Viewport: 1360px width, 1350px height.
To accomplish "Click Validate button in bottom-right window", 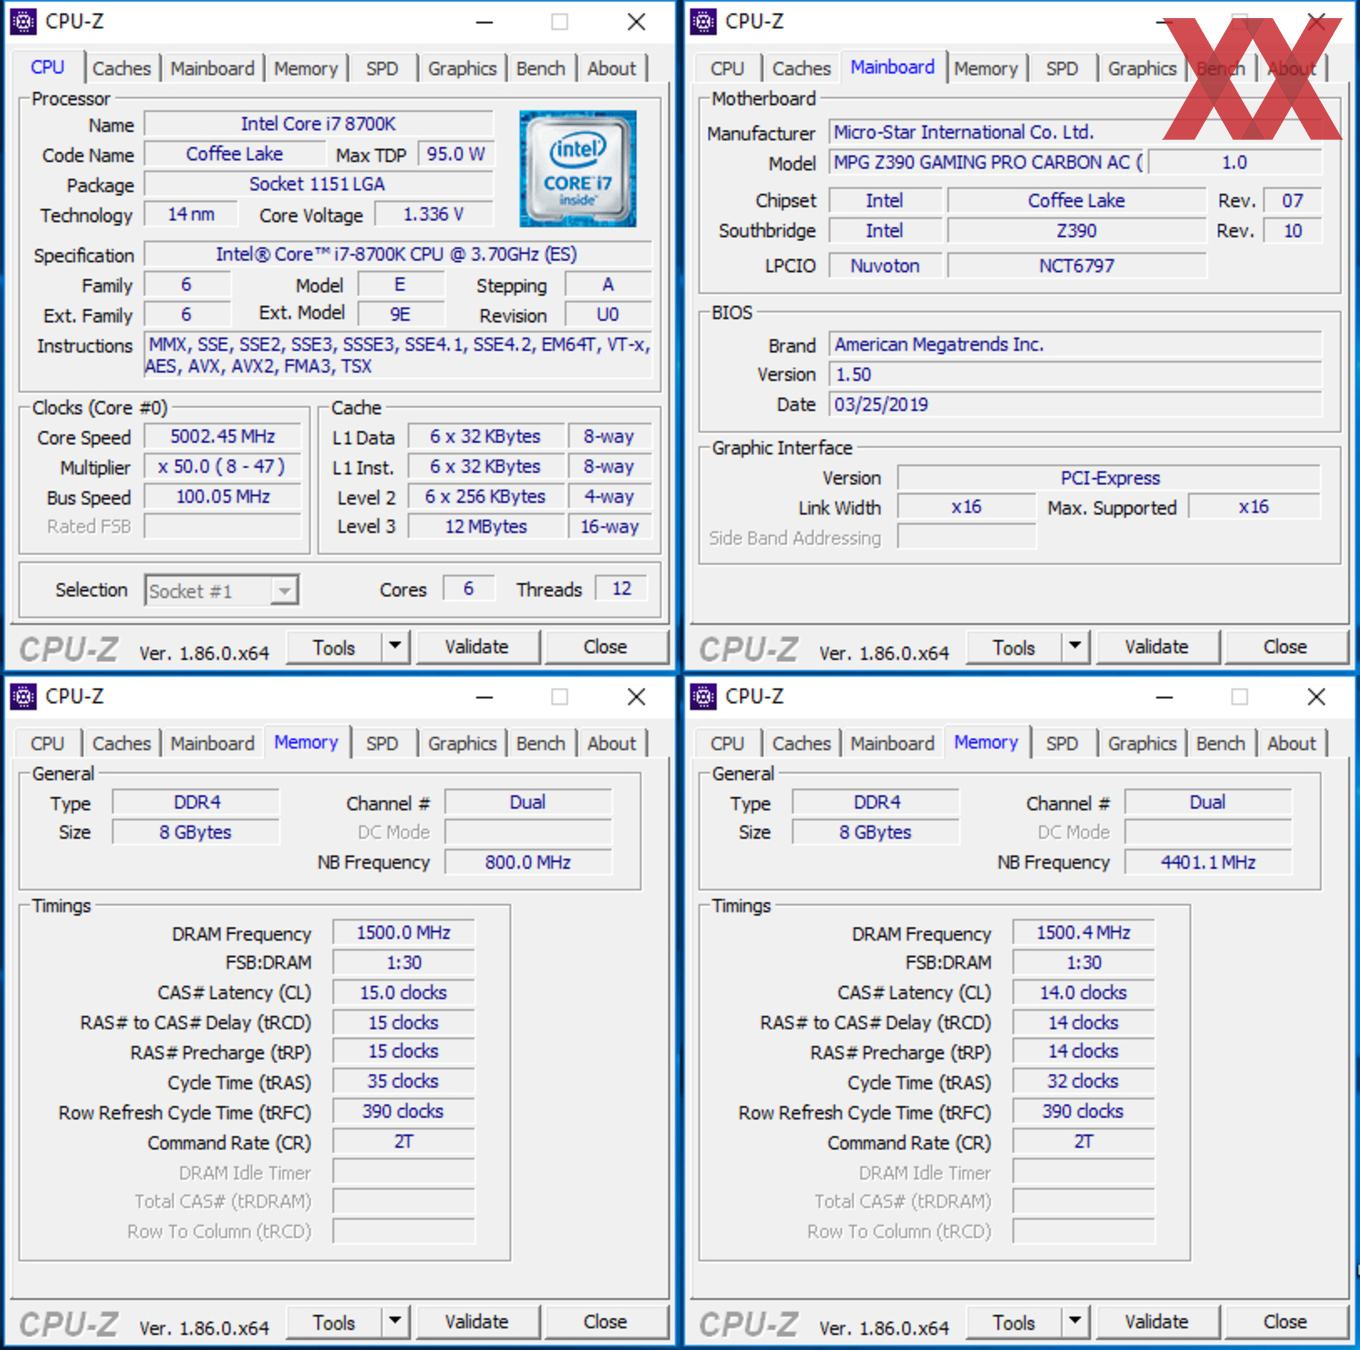I will [1157, 1322].
